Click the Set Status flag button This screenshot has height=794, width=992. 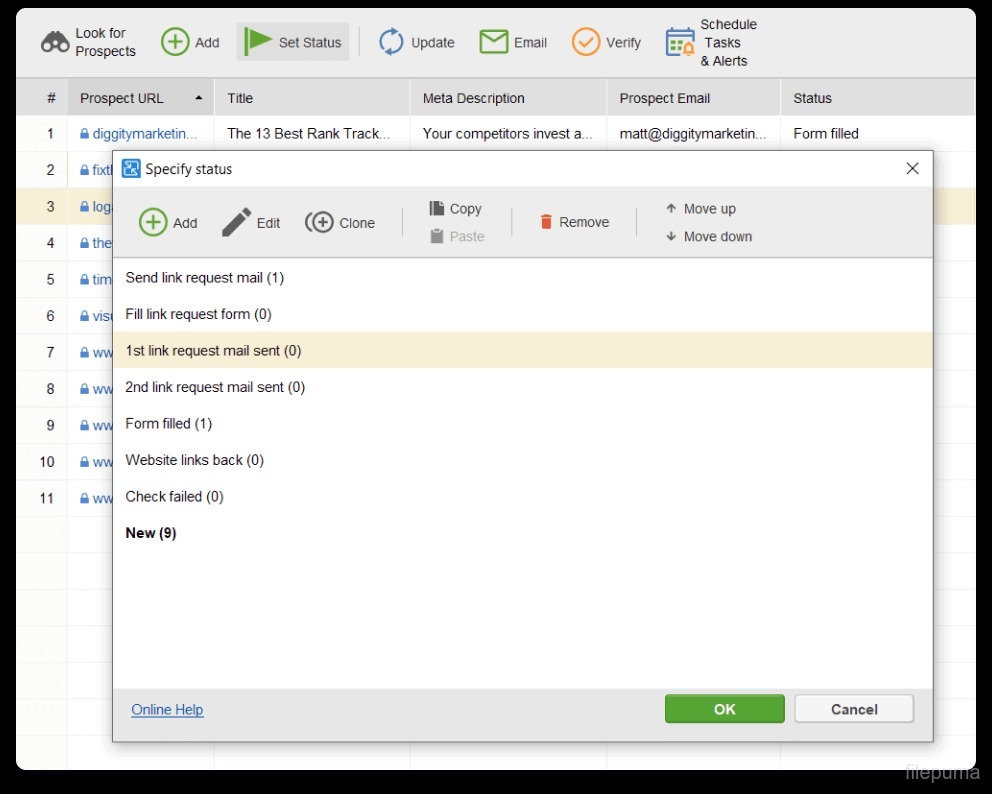[x=293, y=42]
